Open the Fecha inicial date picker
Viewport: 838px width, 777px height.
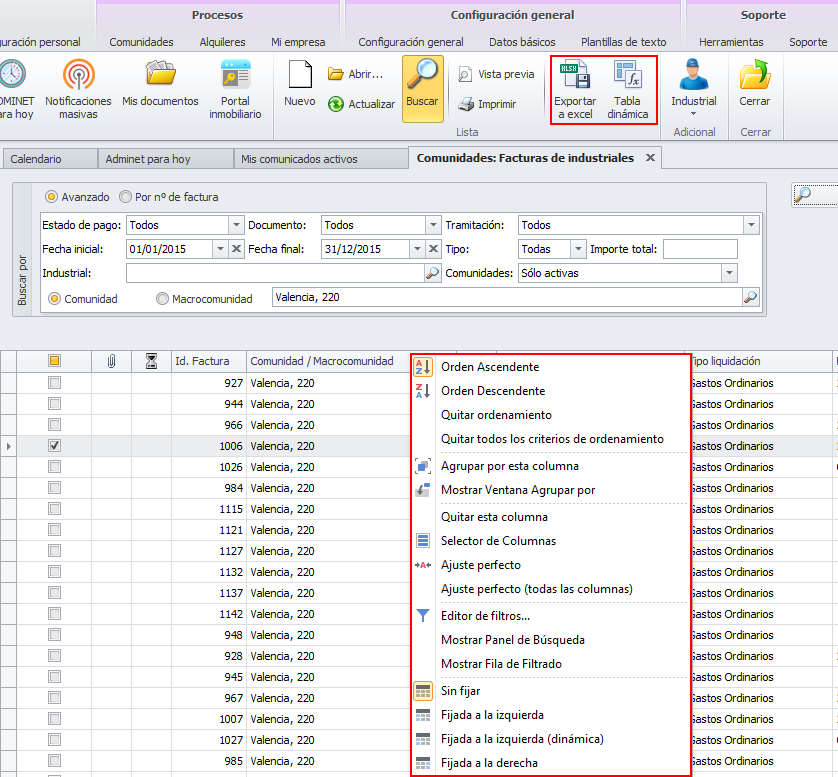click(220, 249)
